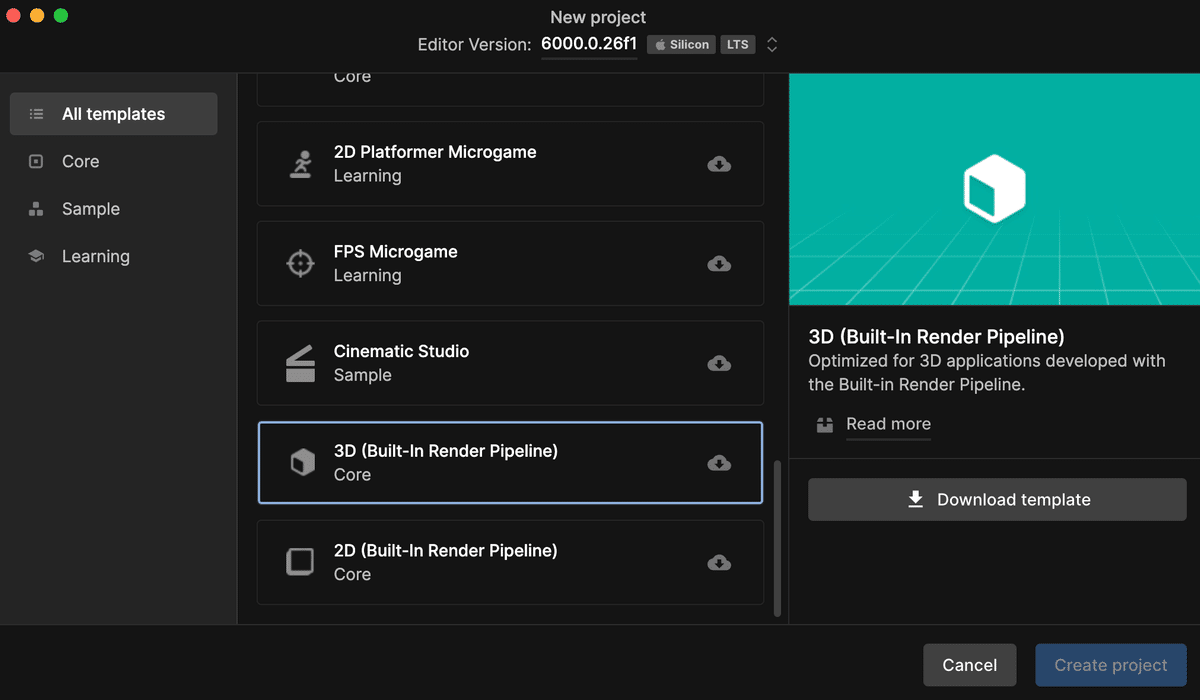Click the download arrow icon in Download template
This screenshot has width=1200, height=700.
pyautogui.click(x=916, y=499)
